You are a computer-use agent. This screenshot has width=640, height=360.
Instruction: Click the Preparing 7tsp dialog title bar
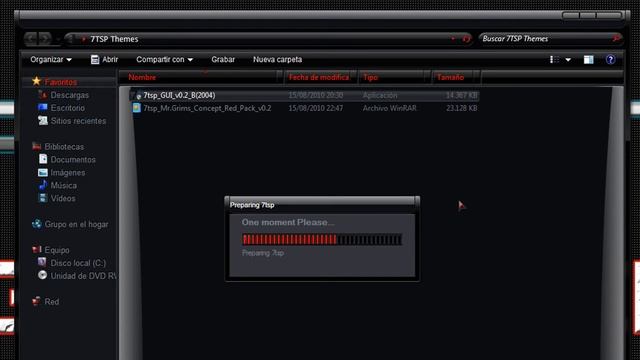(x=322, y=205)
